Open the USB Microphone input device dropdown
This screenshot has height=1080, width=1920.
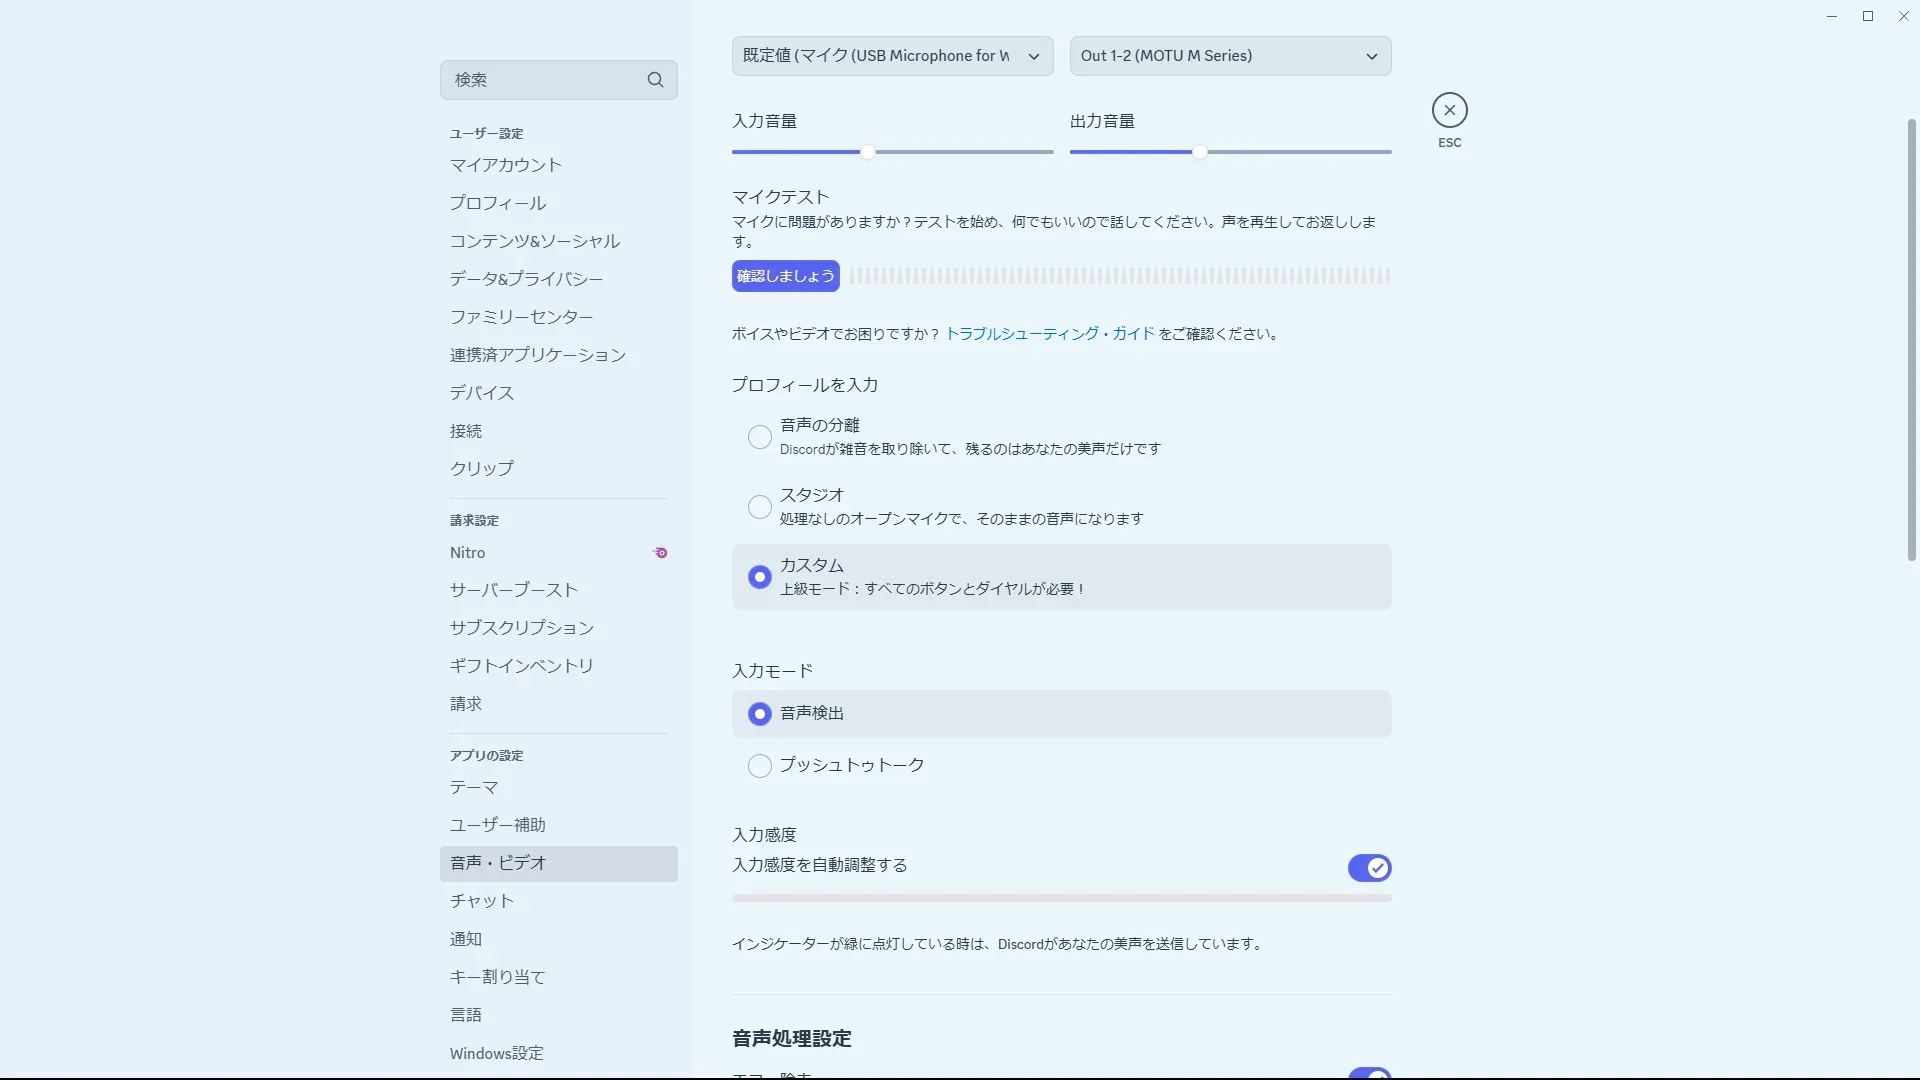point(892,56)
